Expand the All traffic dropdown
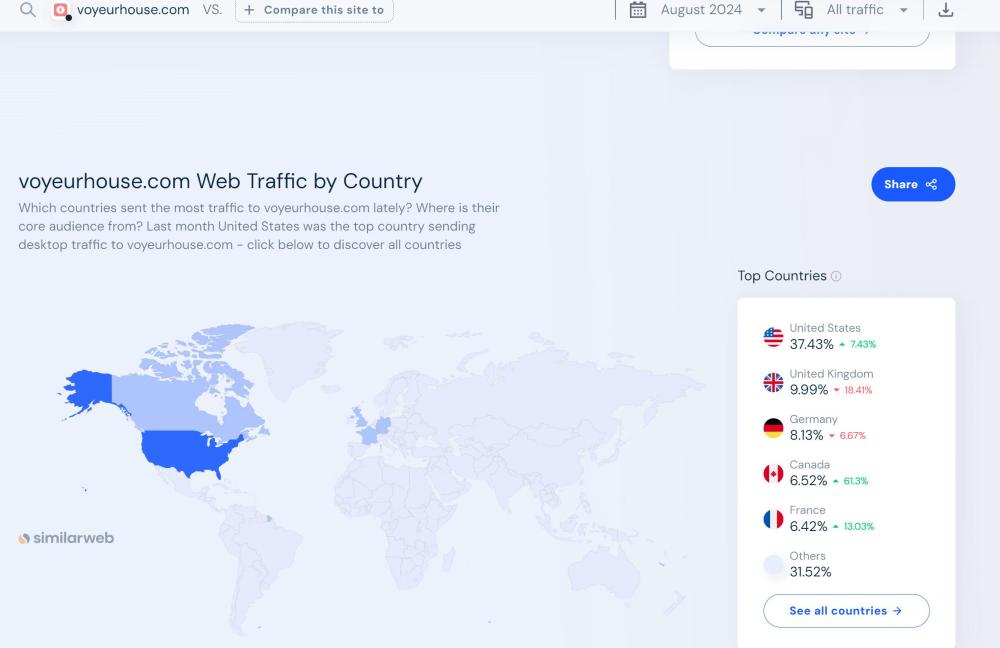The width and height of the screenshot is (1000, 648). (866, 10)
